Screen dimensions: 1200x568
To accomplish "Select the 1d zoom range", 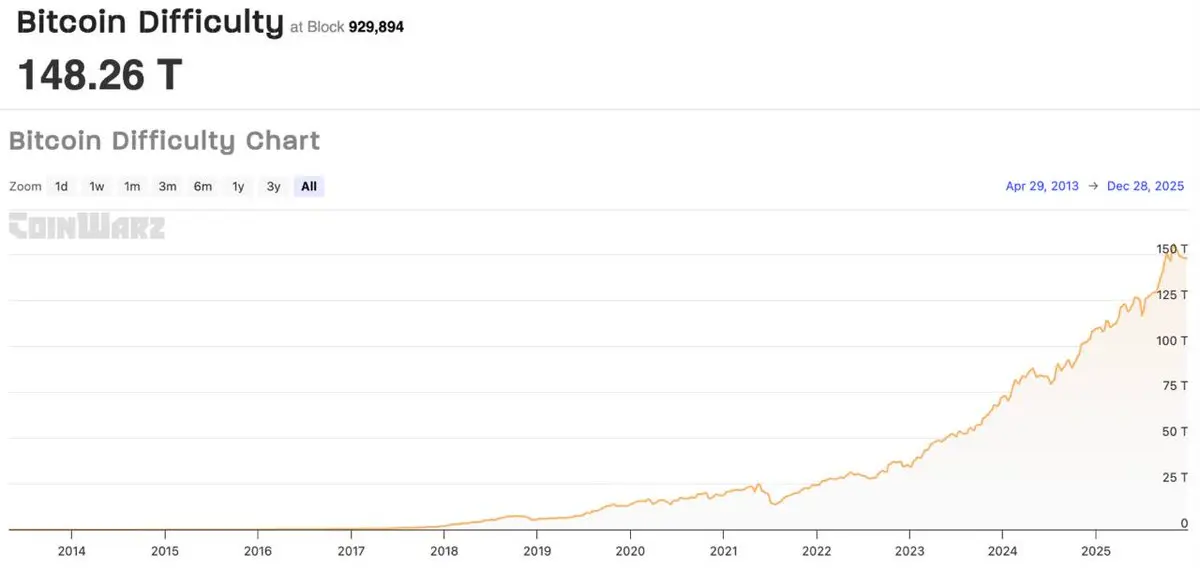I will coord(61,186).
